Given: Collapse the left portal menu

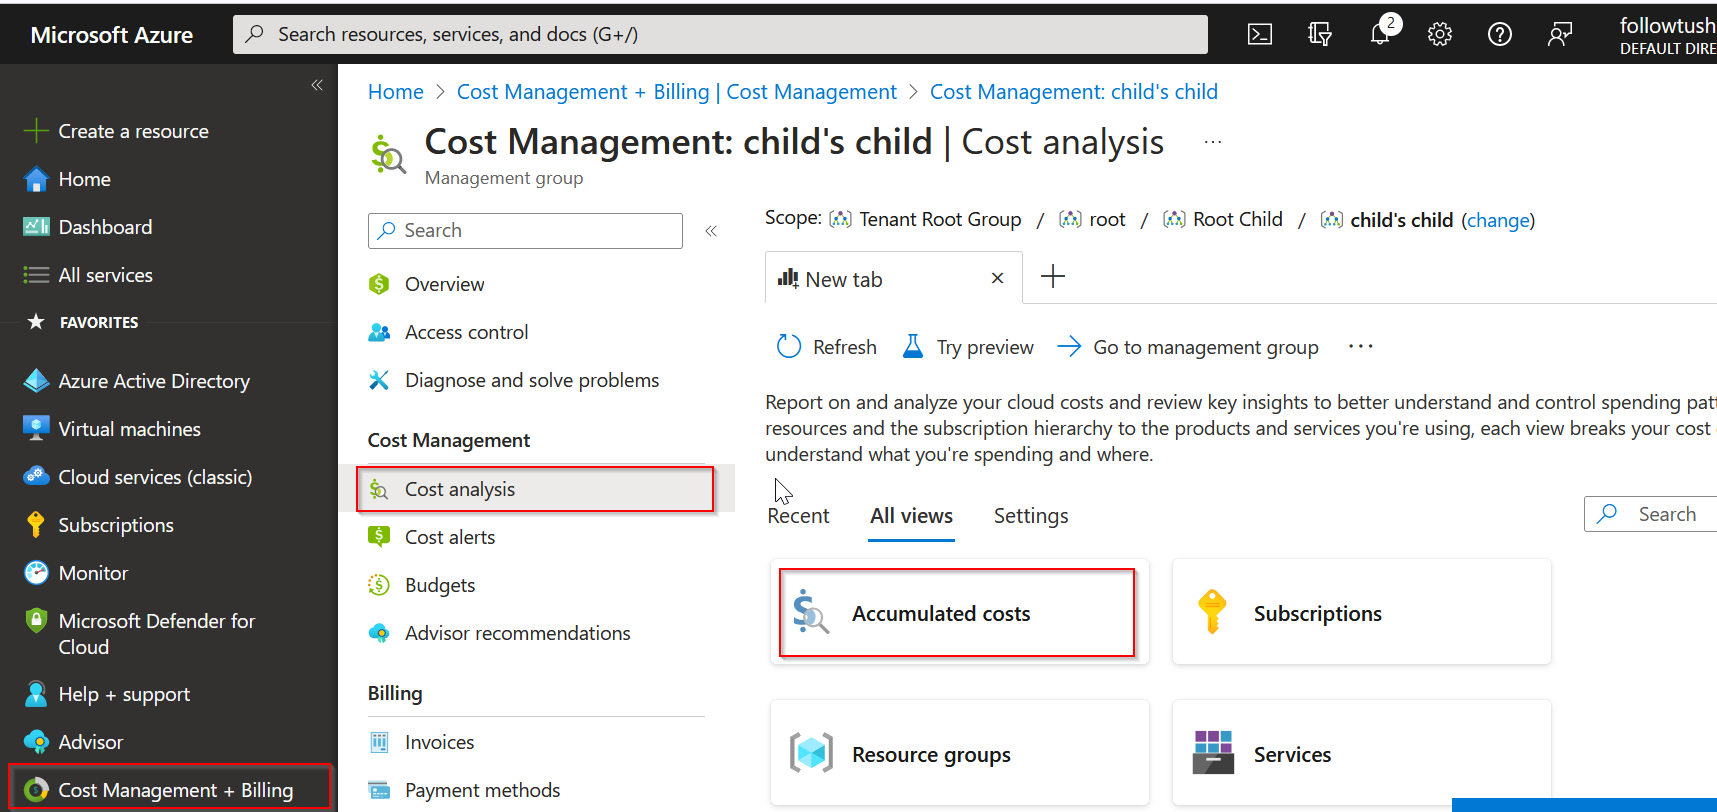Looking at the screenshot, I should (317, 85).
